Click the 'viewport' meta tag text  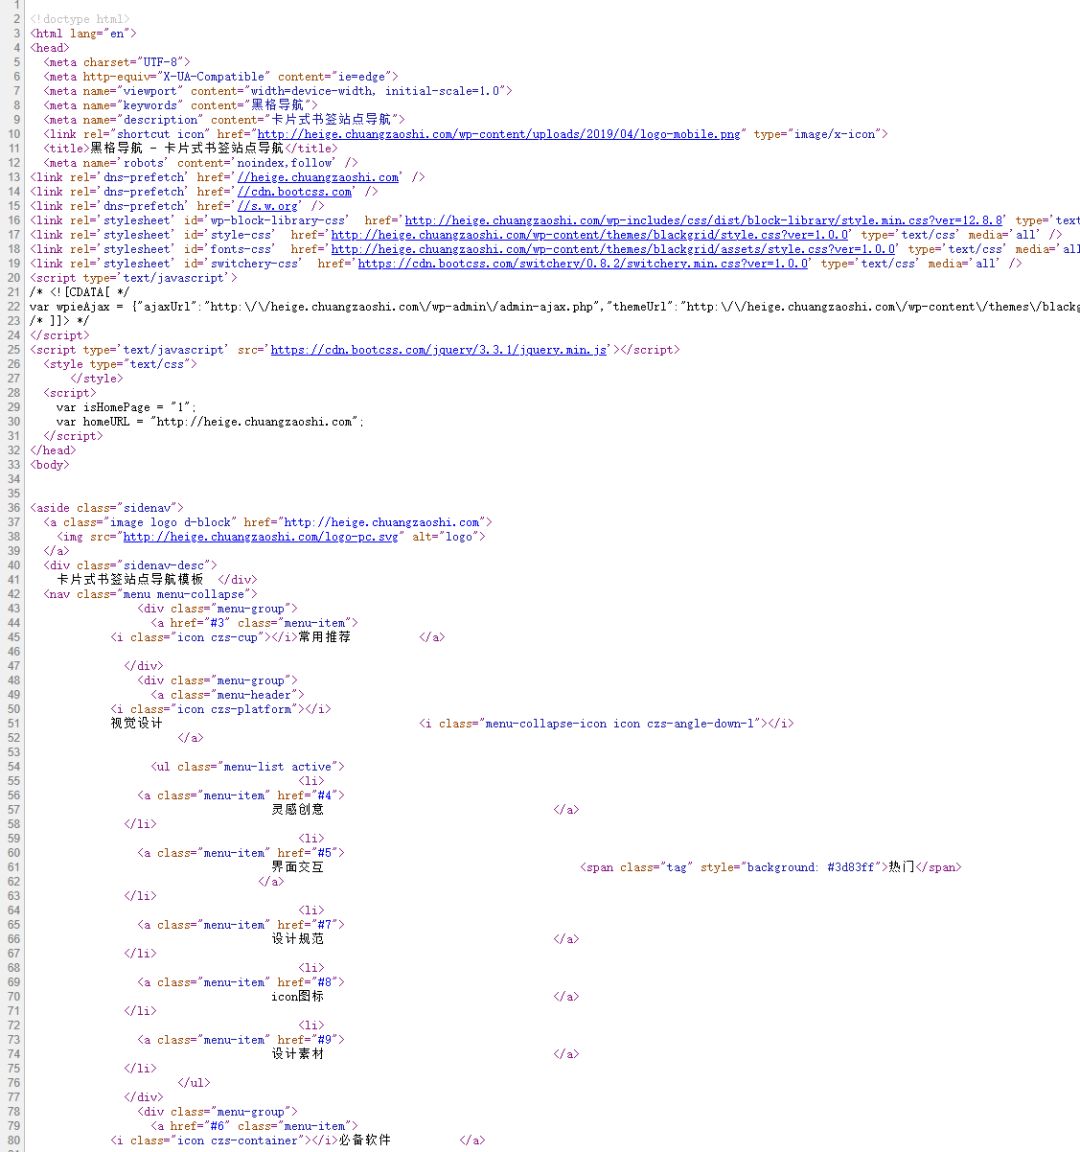278,91
